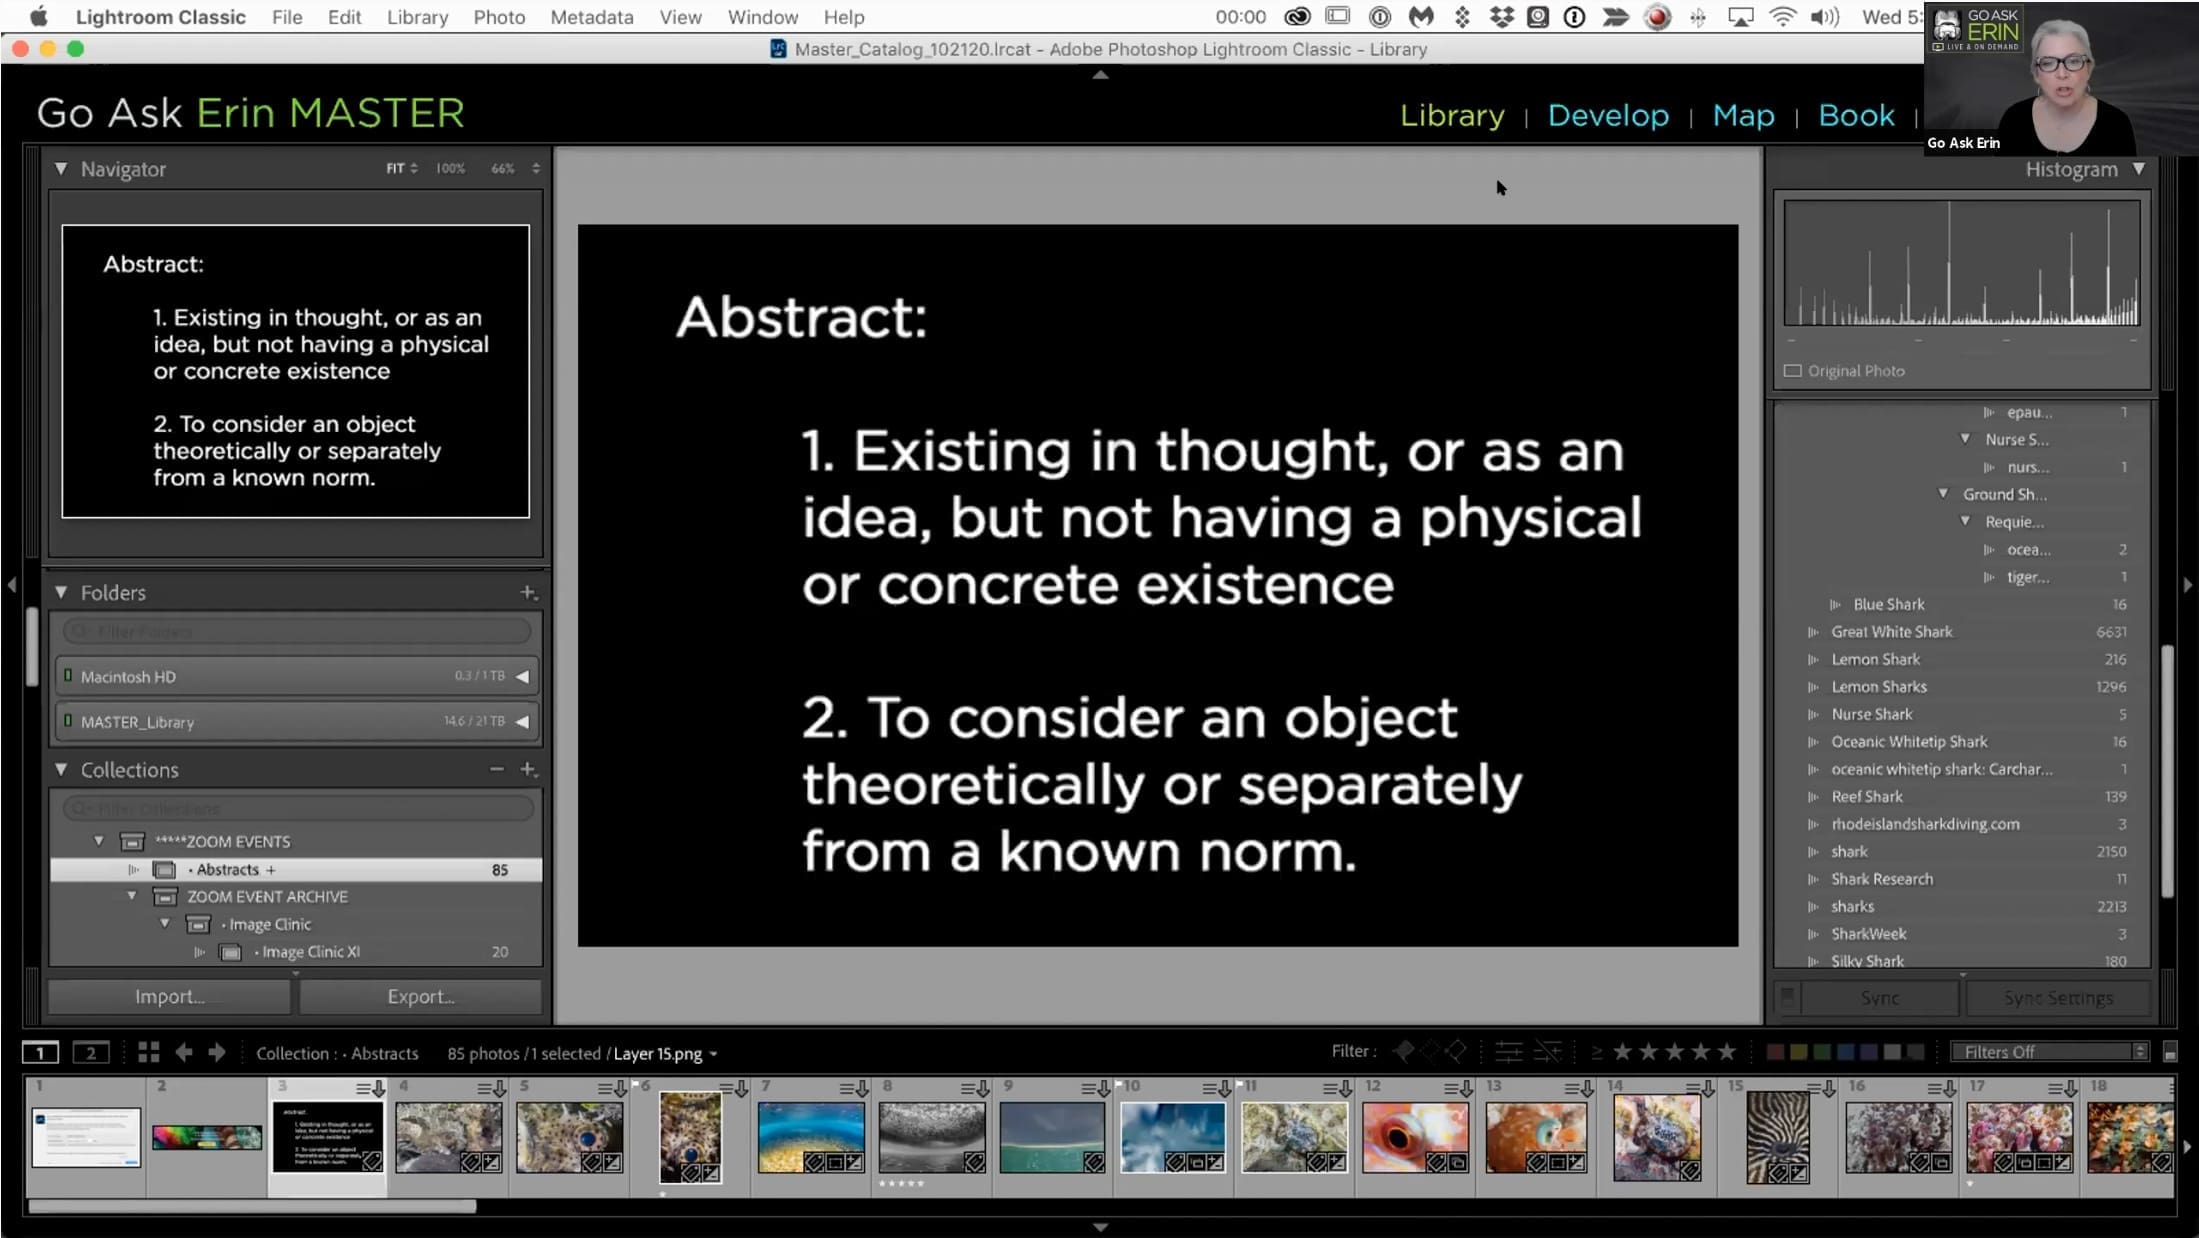This screenshot has height=1238, width=2199.
Task: Filter by five-star rating
Action: (1727, 1051)
